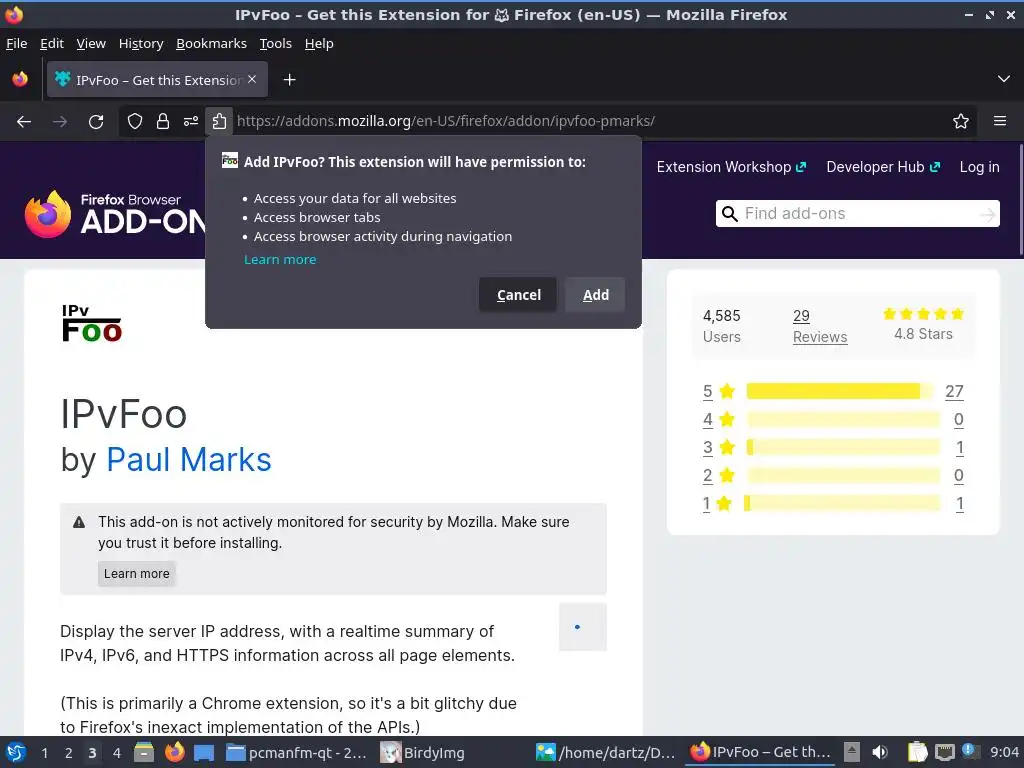Click Firefox Browser Add-ons logo
Viewport: 1024px width, 768px height.
(115, 214)
